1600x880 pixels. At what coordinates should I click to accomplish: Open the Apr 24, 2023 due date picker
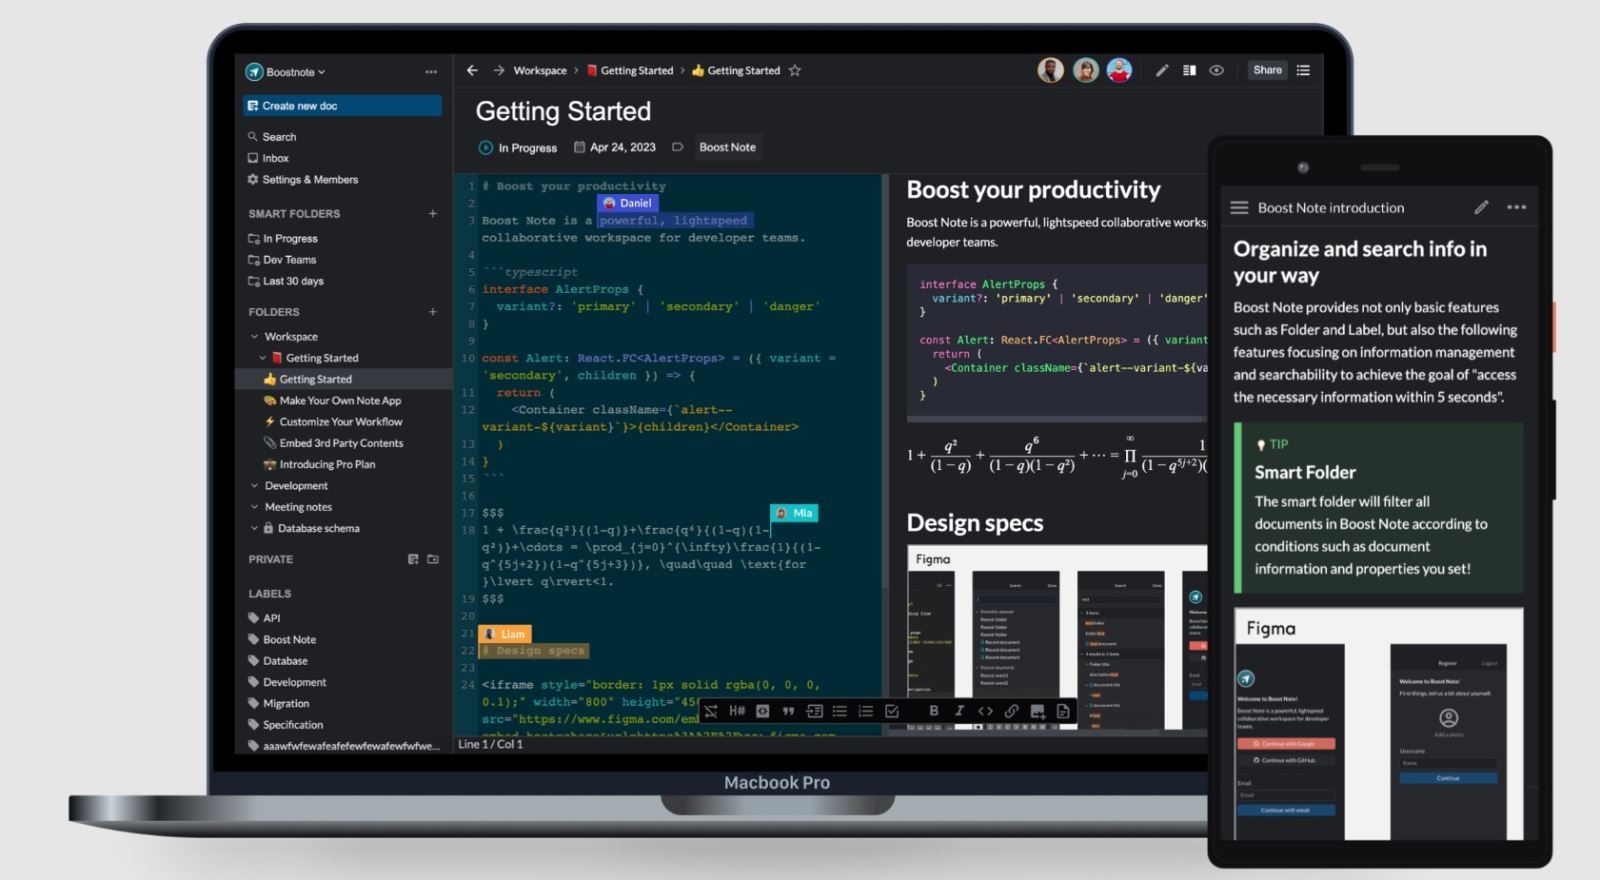(x=615, y=147)
